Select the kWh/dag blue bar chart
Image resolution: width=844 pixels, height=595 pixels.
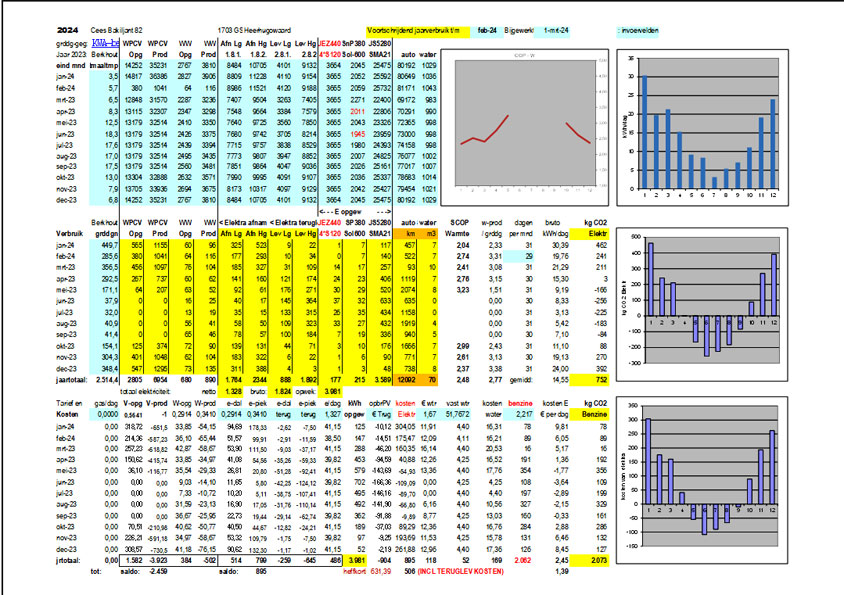pos(702,127)
